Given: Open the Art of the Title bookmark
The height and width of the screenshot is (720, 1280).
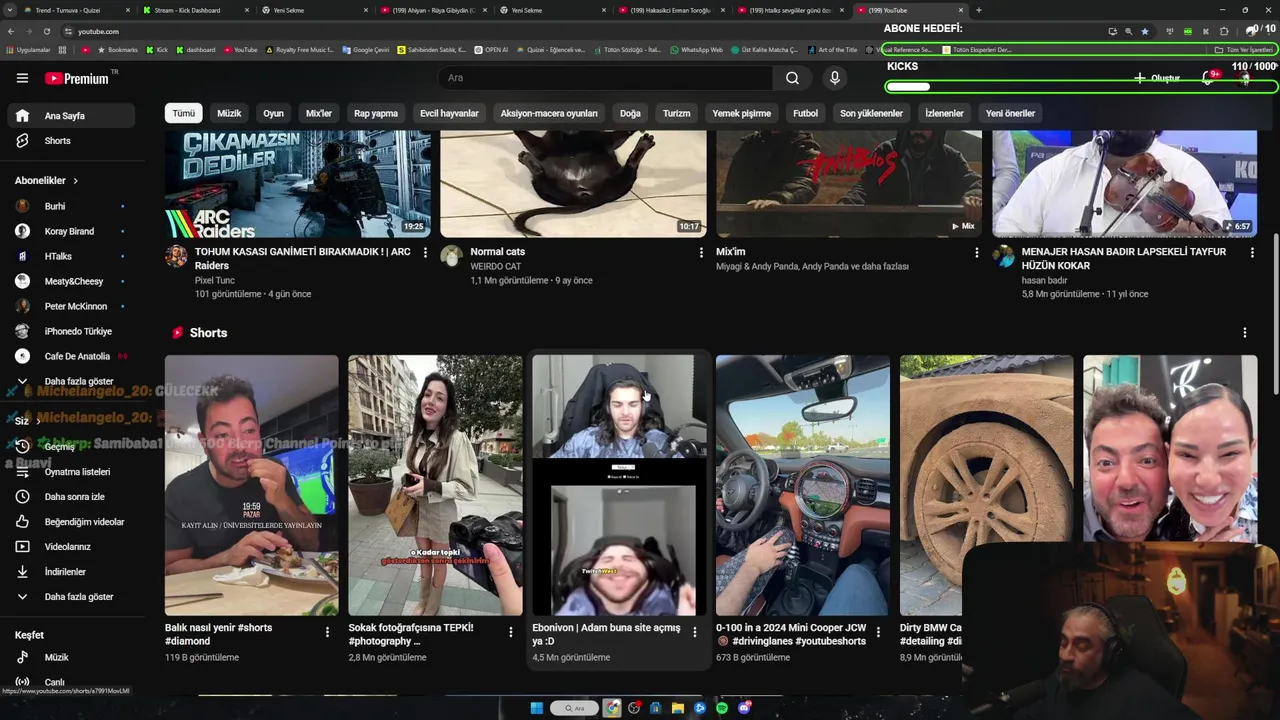Looking at the screenshot, I should pos(833,49).
